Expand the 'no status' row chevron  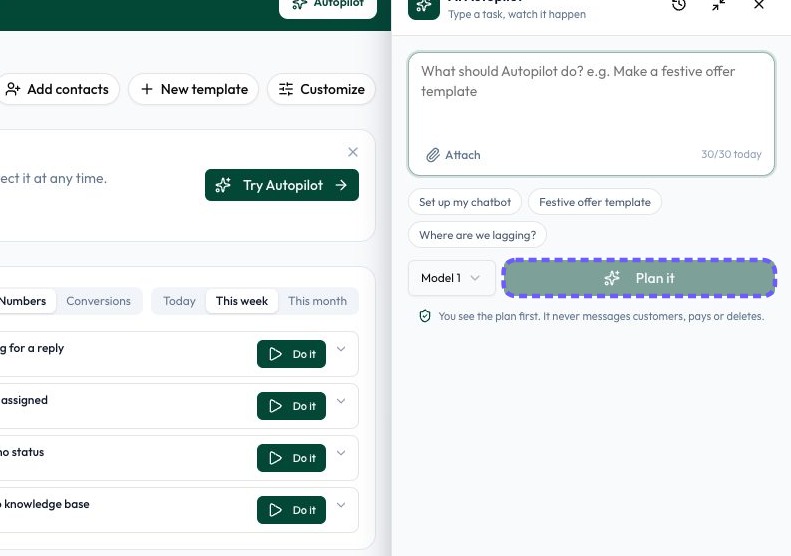coord(341,453)
